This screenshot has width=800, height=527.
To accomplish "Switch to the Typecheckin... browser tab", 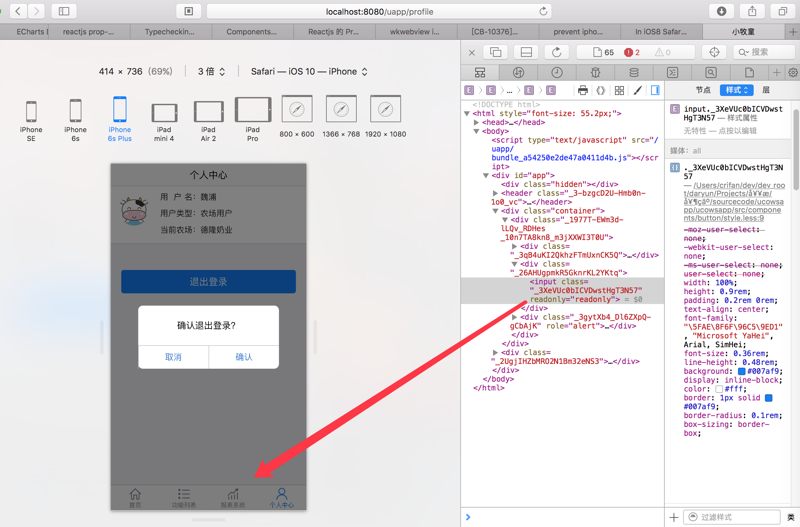I will pos(171,32).
